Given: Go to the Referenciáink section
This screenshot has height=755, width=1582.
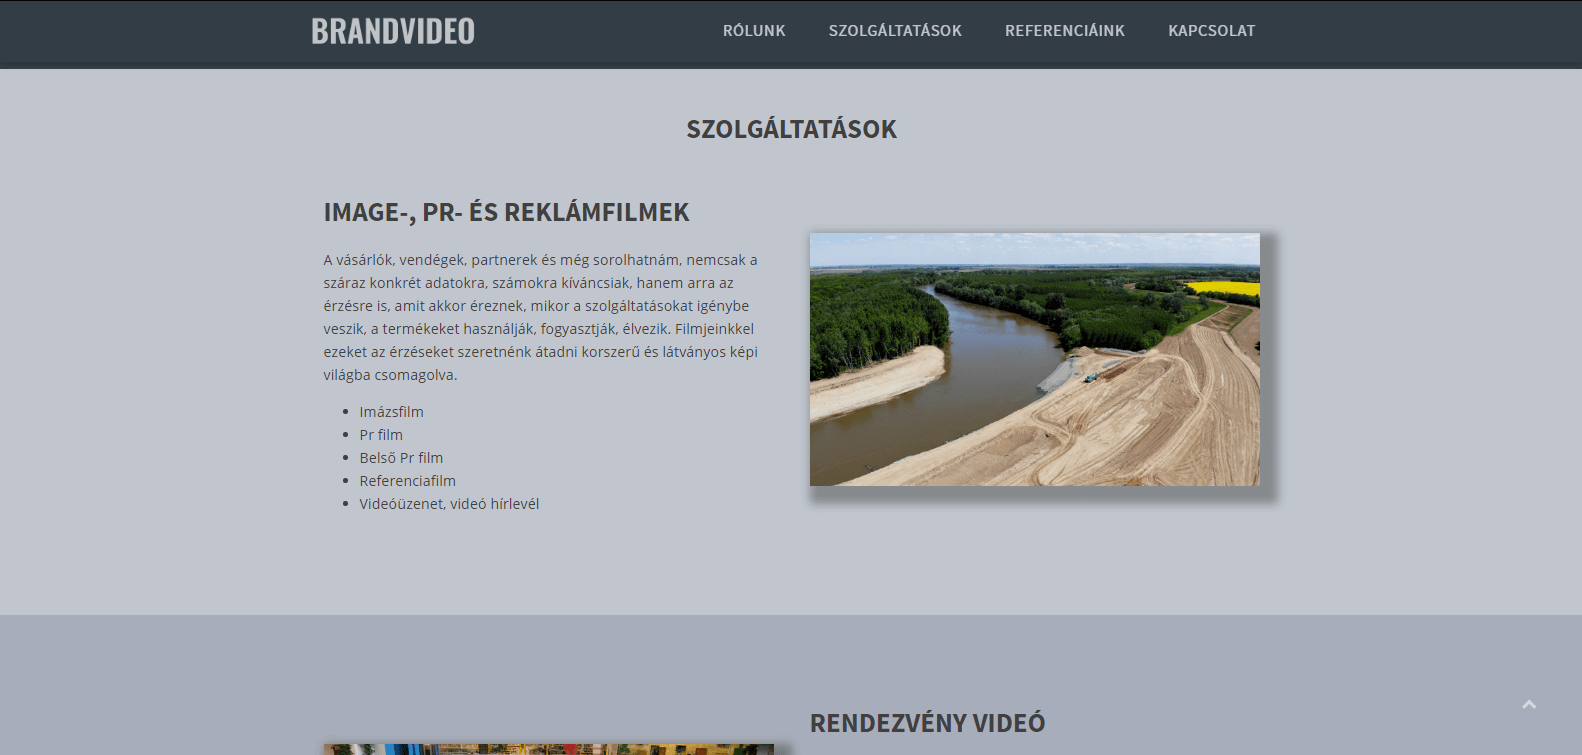Looking at the screenshot, I should [1064, 31].
